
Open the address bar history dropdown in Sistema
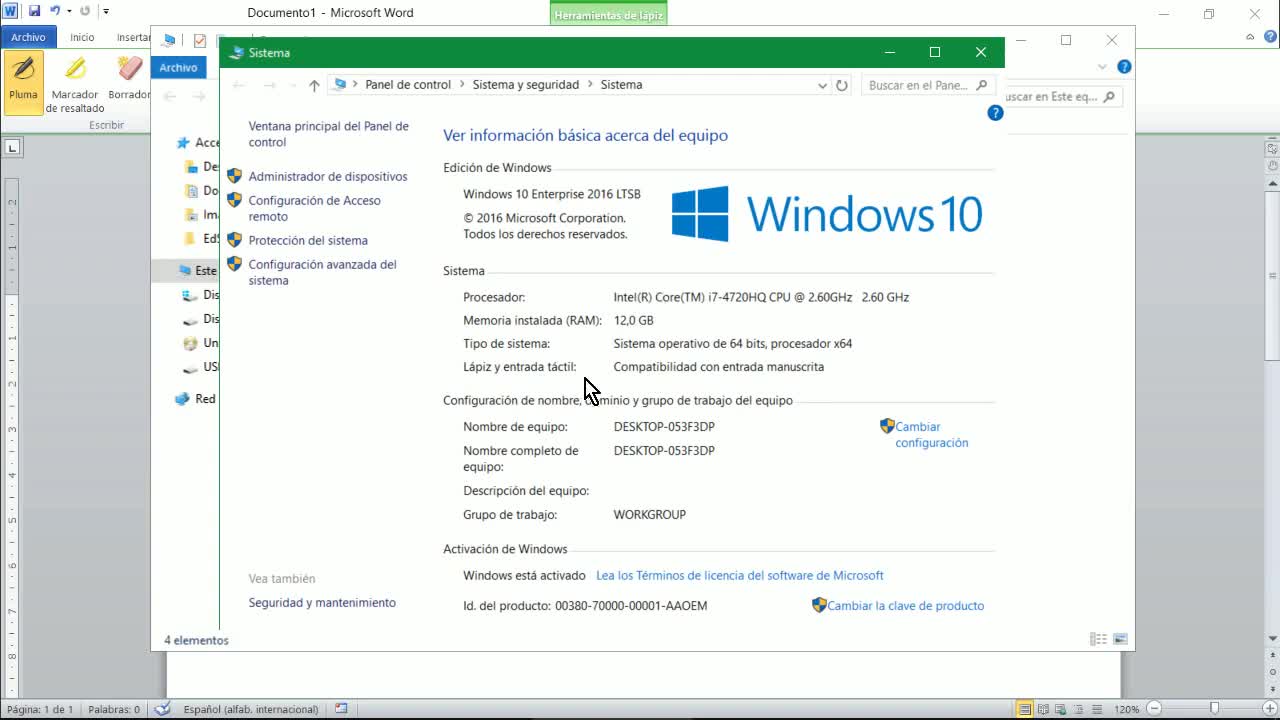tap(822, 86)
